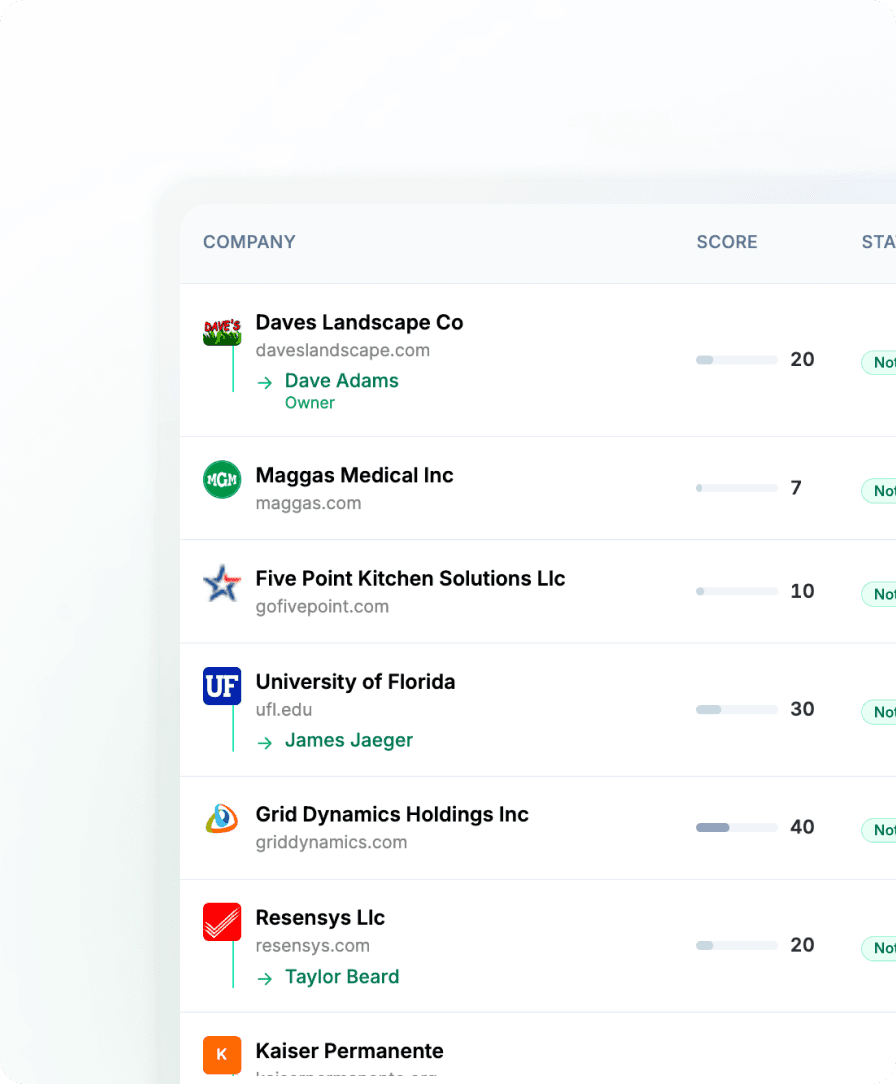Sort by the SCORE column header
Screen dimensions: 896x1084
click(x=727, y=242)
